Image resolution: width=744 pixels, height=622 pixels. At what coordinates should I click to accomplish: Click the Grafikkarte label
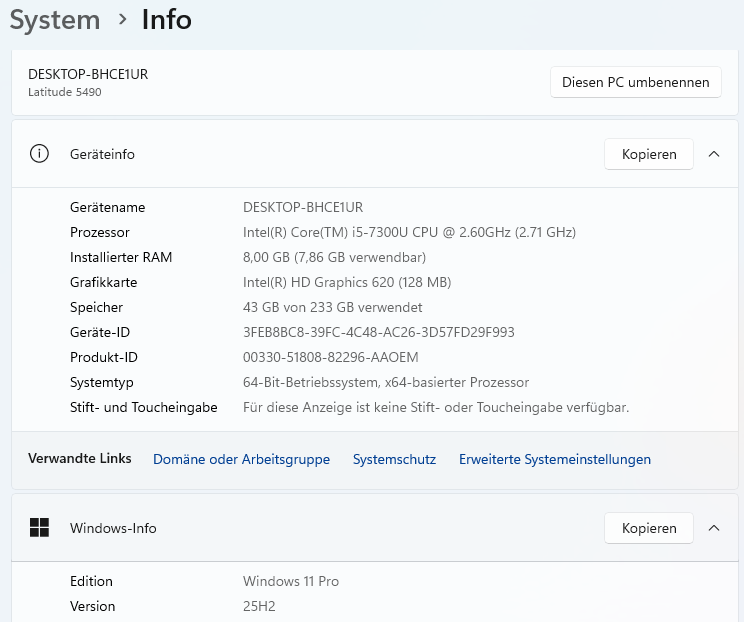(x=103, y=282)
